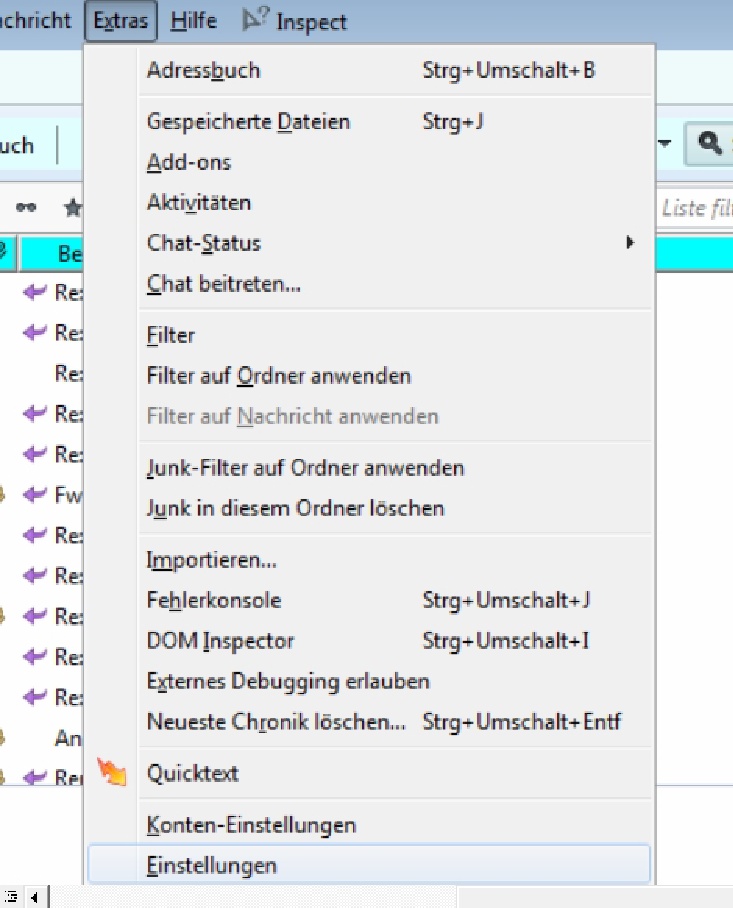Launch the DOM Inspector
The image size is (733, 908).
click(x=220, y=640)
